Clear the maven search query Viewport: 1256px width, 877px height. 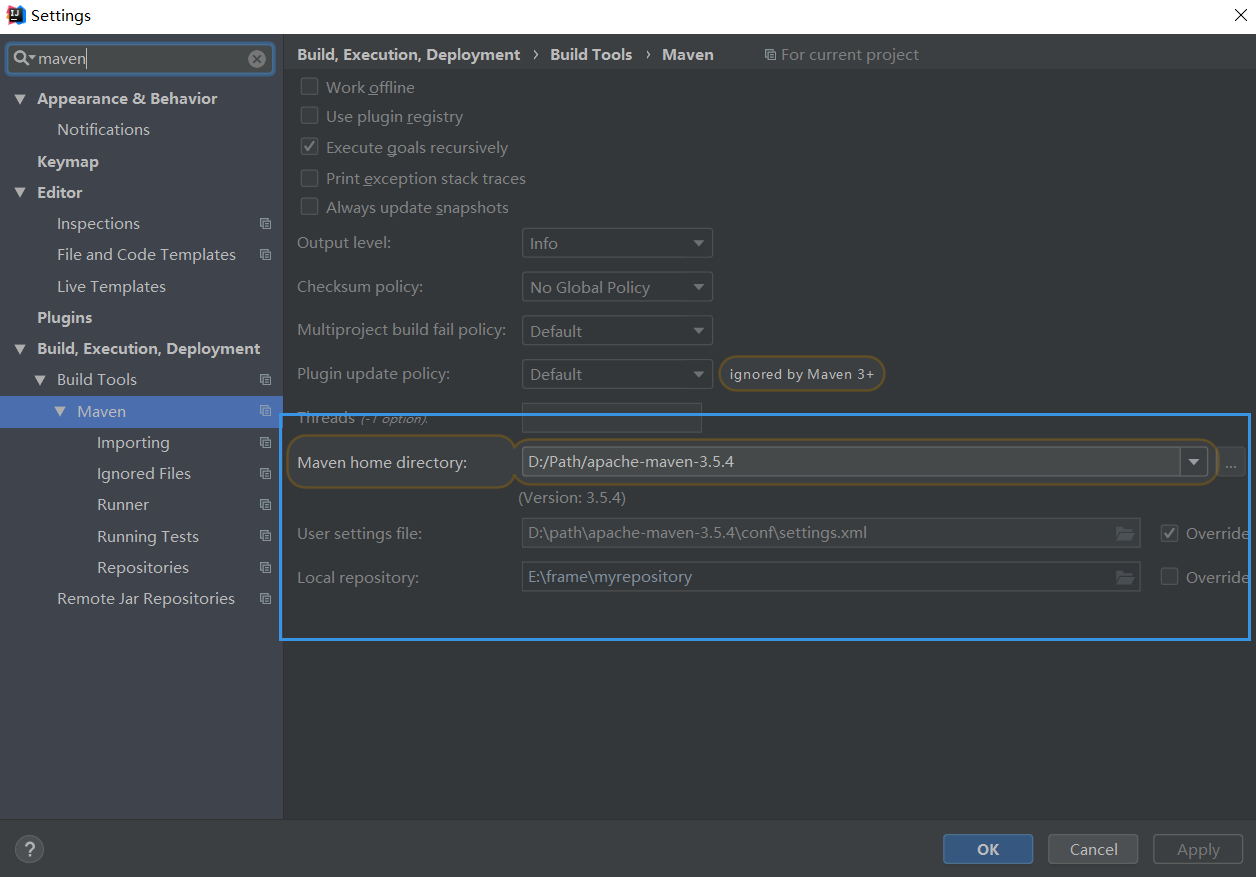point(257,58)
